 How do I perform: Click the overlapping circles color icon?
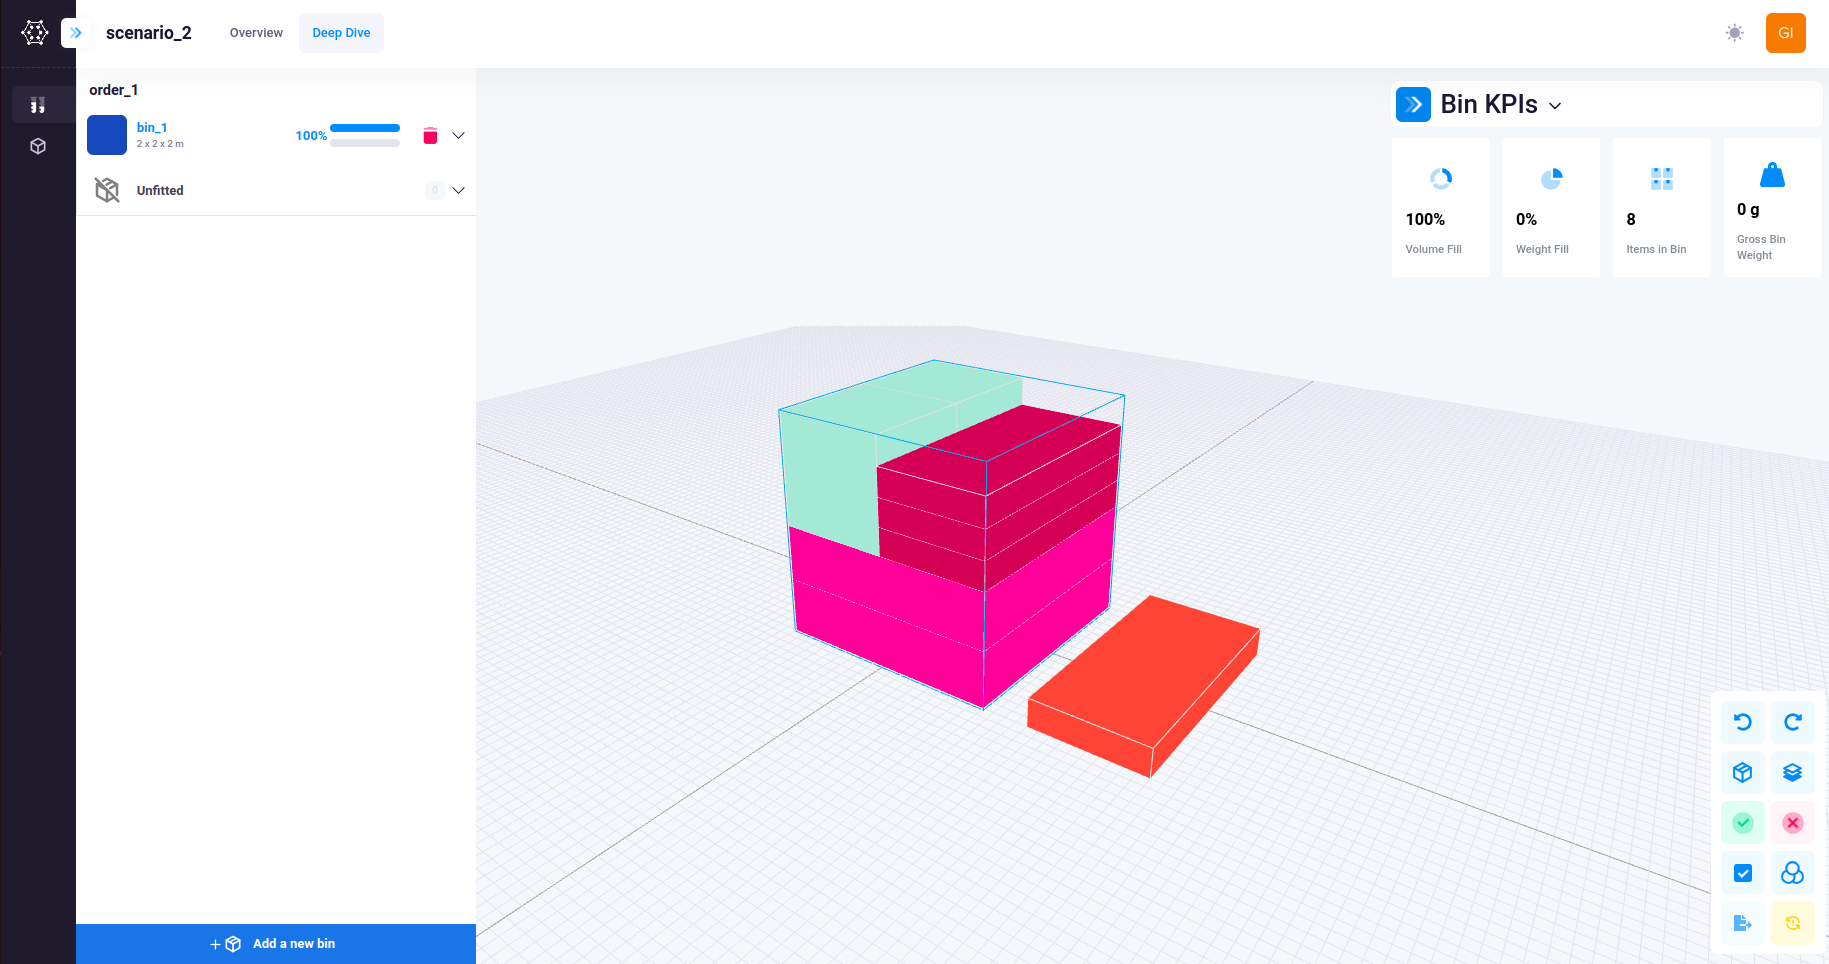(x=1793, y=872)
